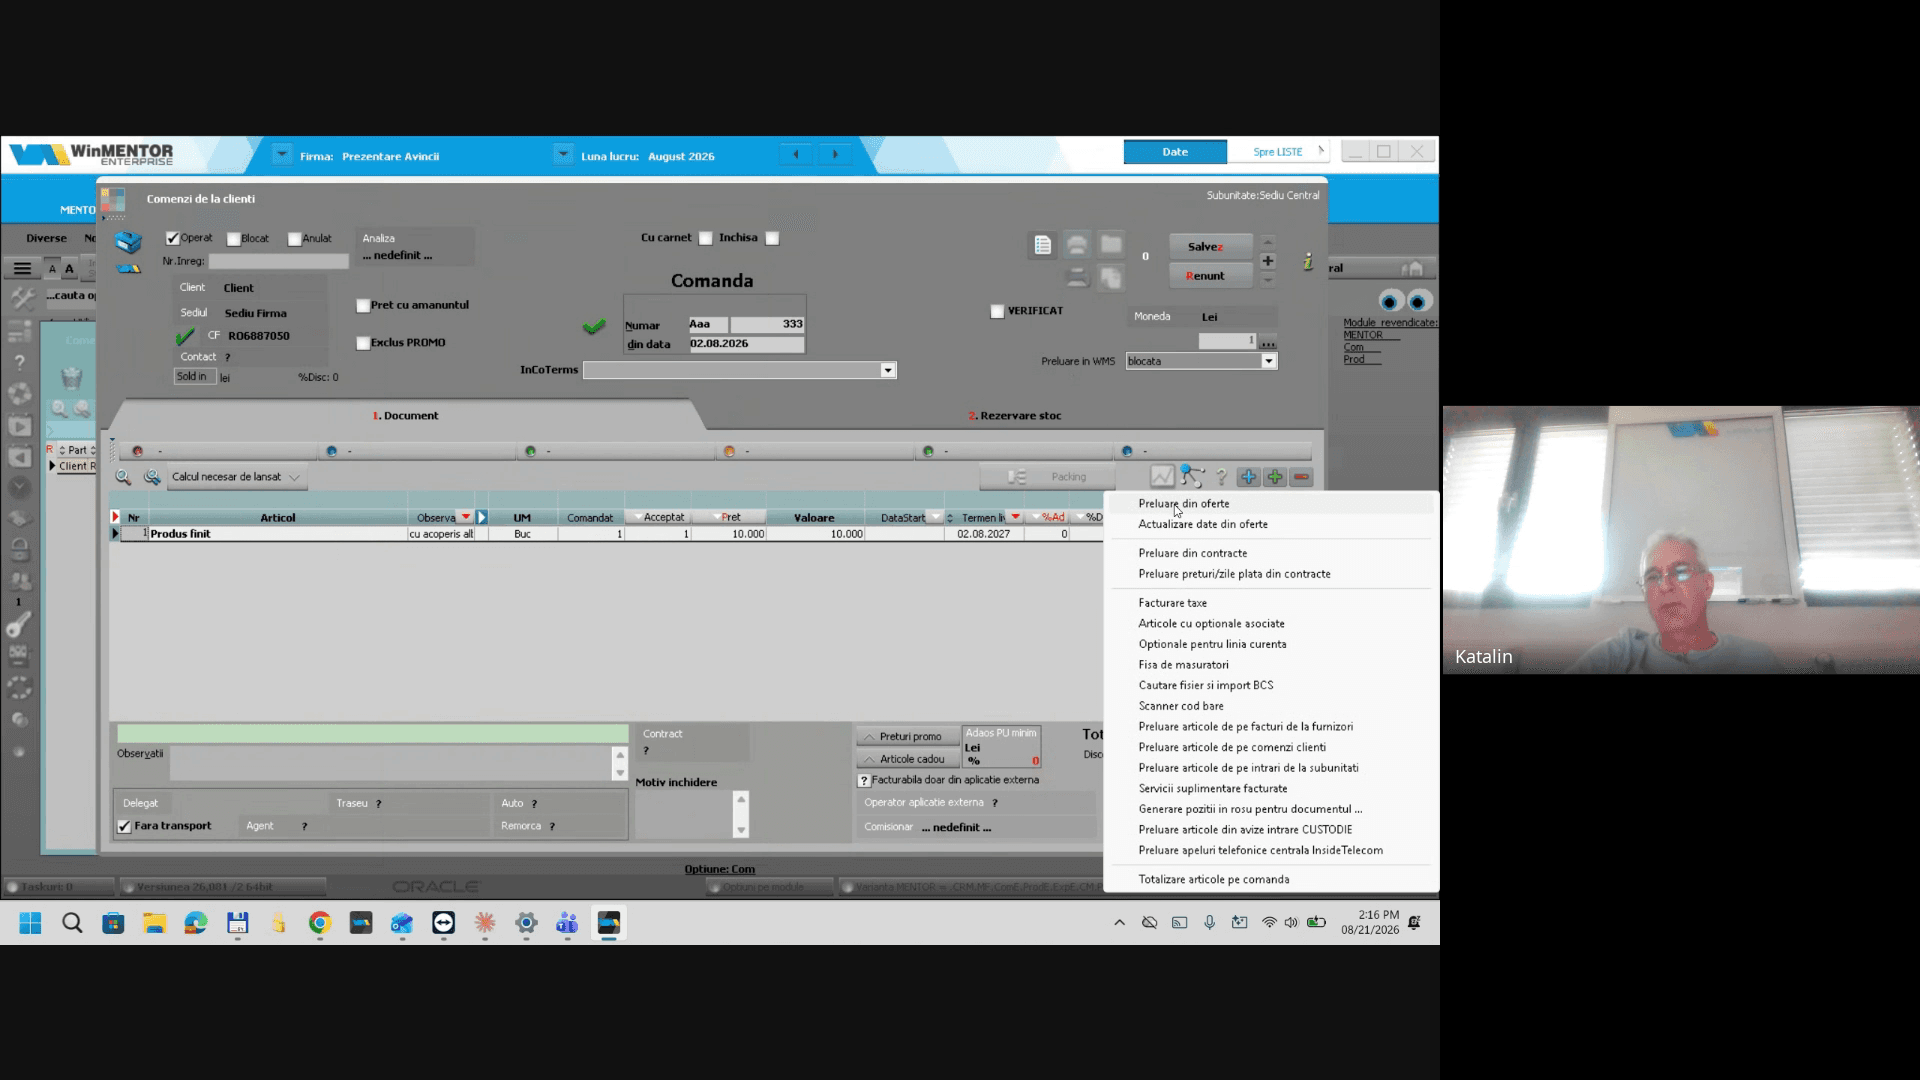This screenshot has width=1920, height=1080.
Task: Switch to 2. Rezervare stoc tab
Action: (x=1014, y=415)
